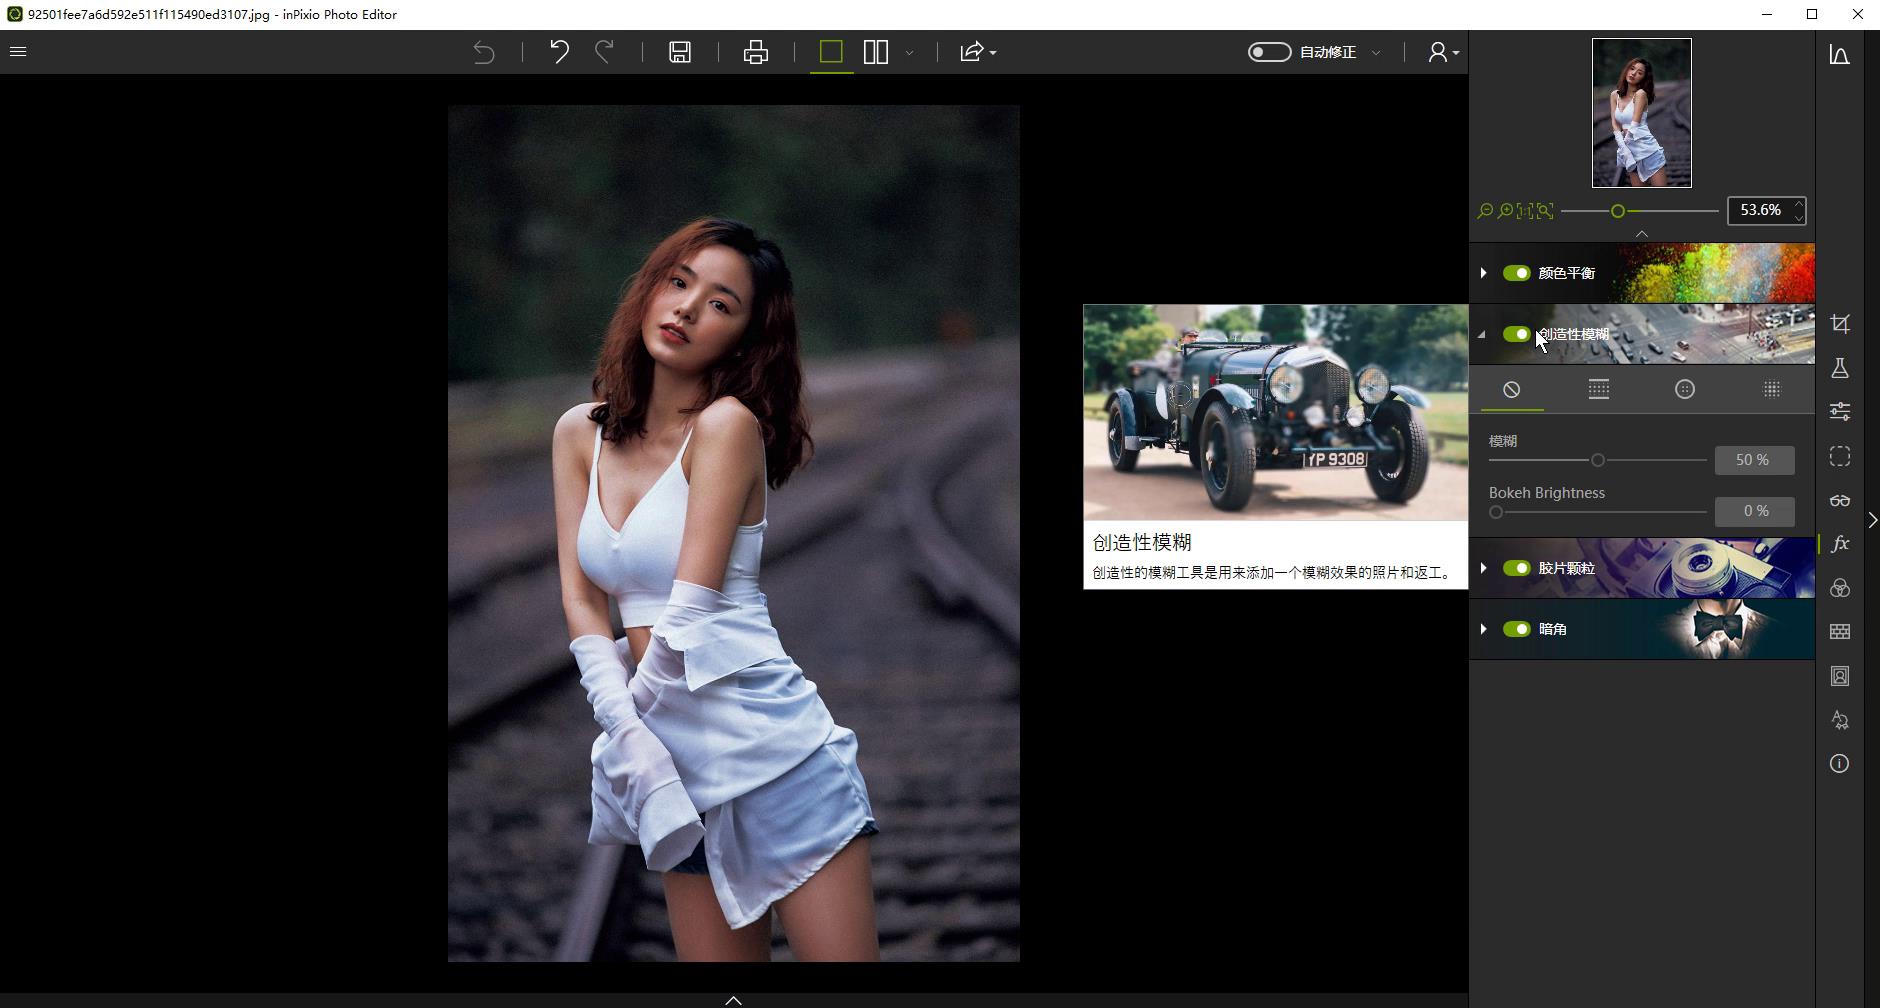Open the split view options arrow
Image resolution: width=1880 pixels, height=1008 pixels.
[909, 52]
